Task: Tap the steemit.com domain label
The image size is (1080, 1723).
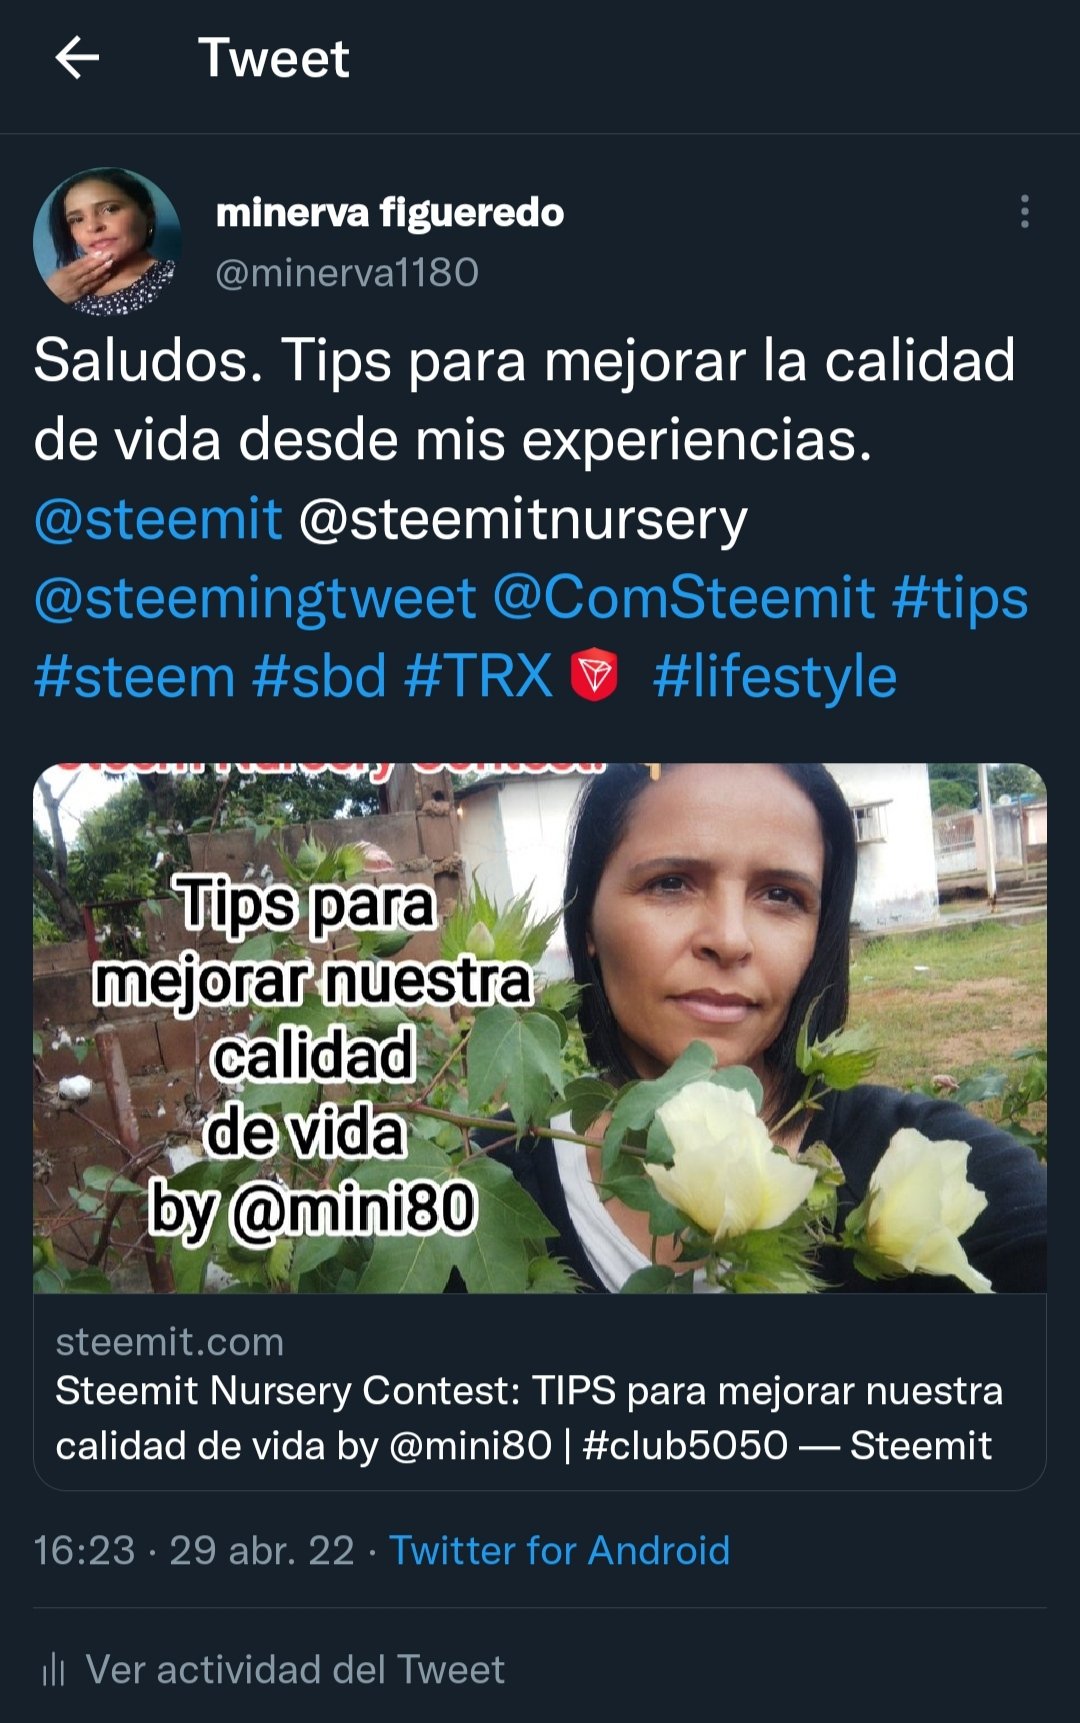Action: click(170, 1341)
